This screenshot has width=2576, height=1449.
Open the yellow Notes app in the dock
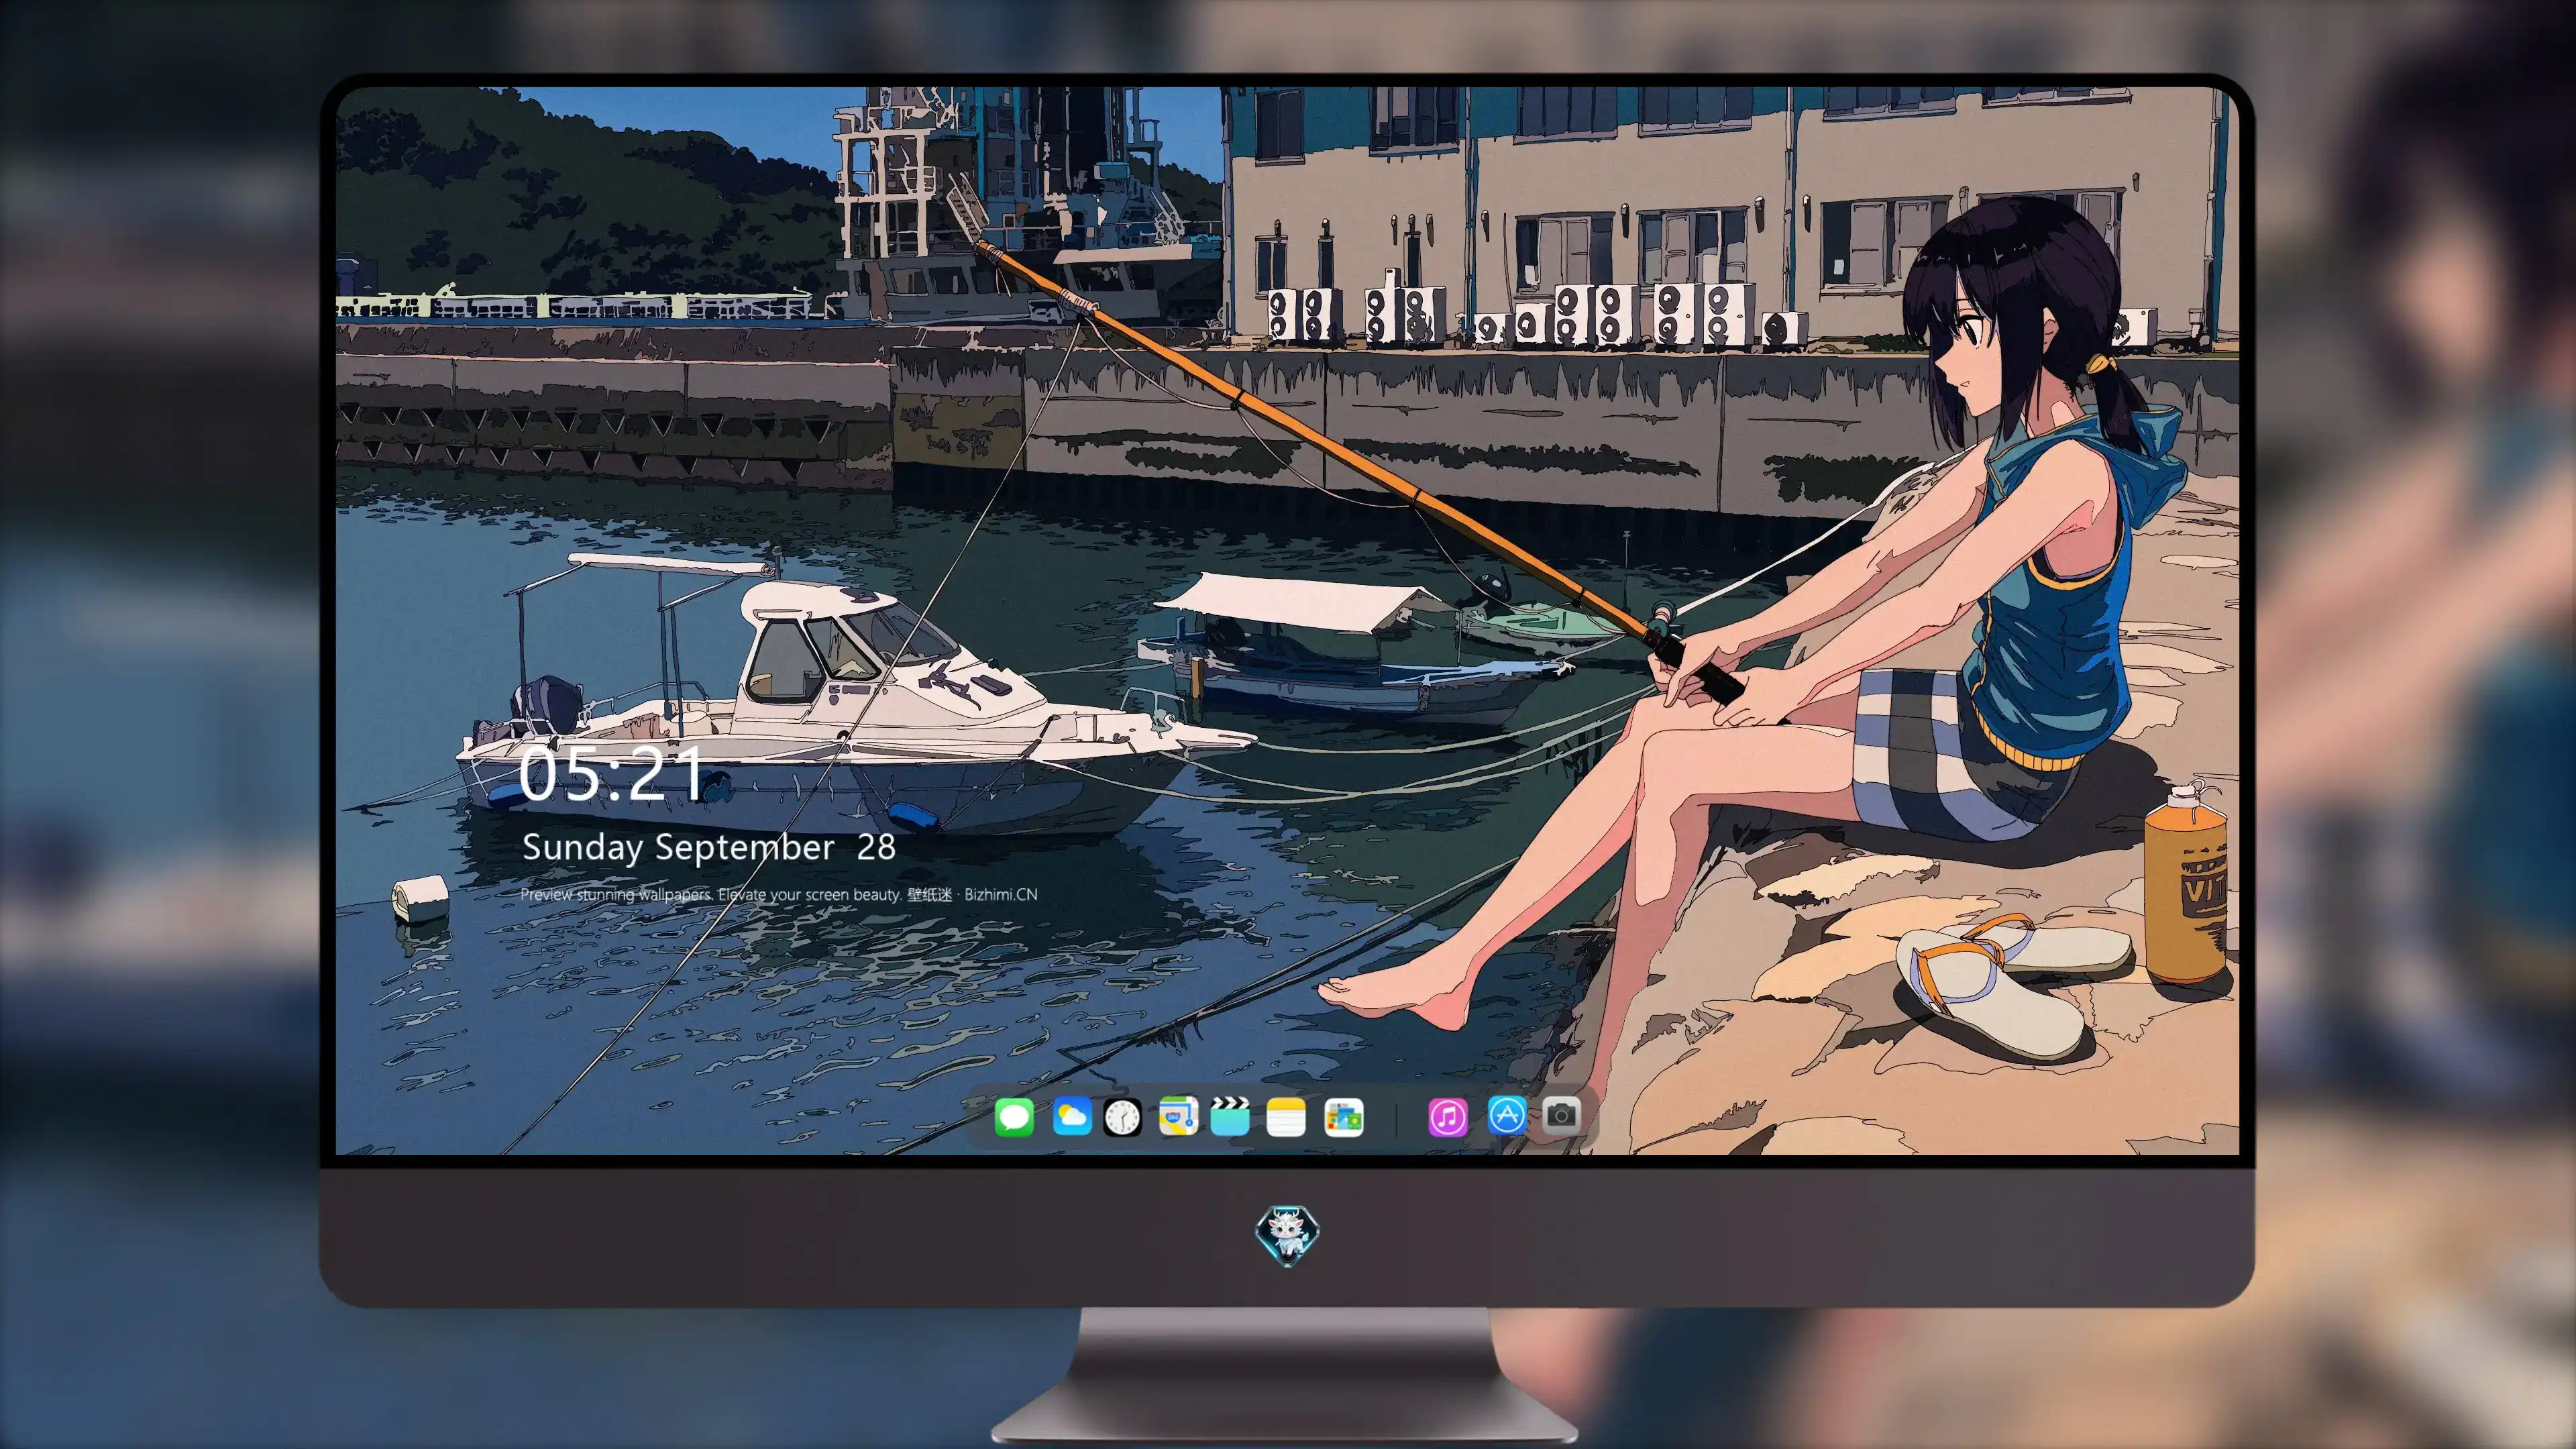[1286, 1117]
